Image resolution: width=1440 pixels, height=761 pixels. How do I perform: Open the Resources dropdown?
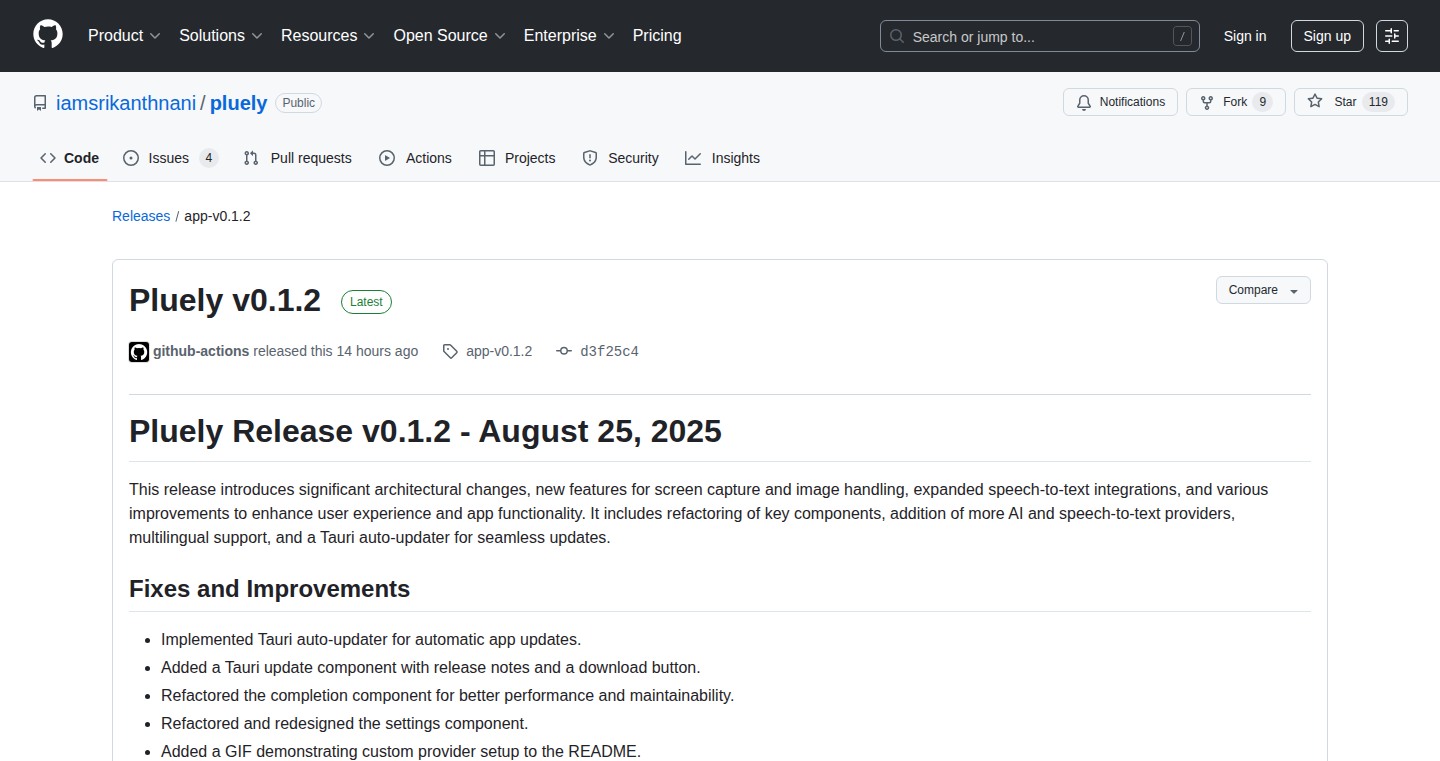coord(328,35)
